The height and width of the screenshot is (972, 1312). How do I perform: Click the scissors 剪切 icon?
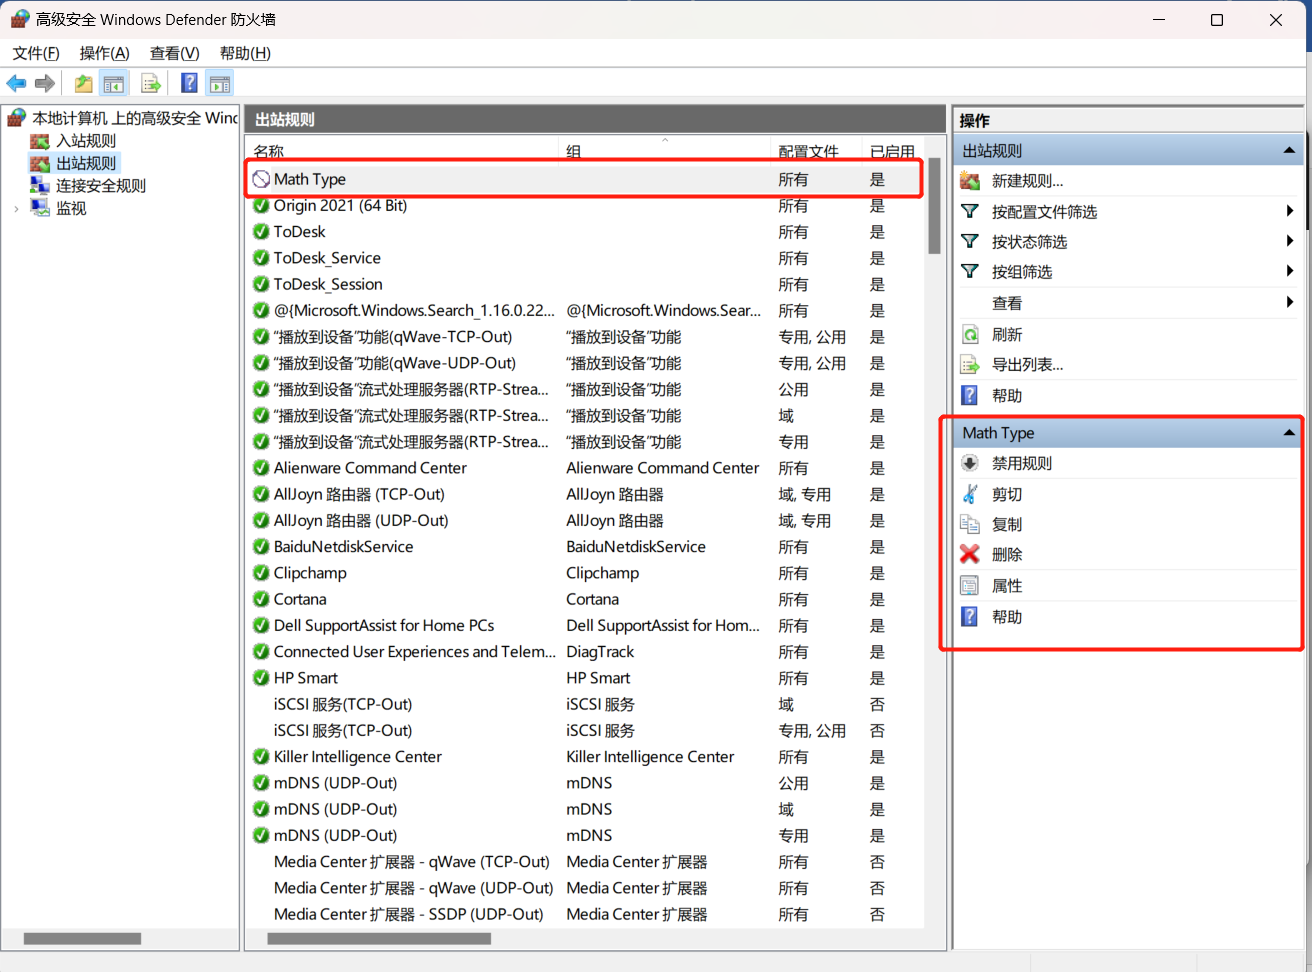[970, 494]
